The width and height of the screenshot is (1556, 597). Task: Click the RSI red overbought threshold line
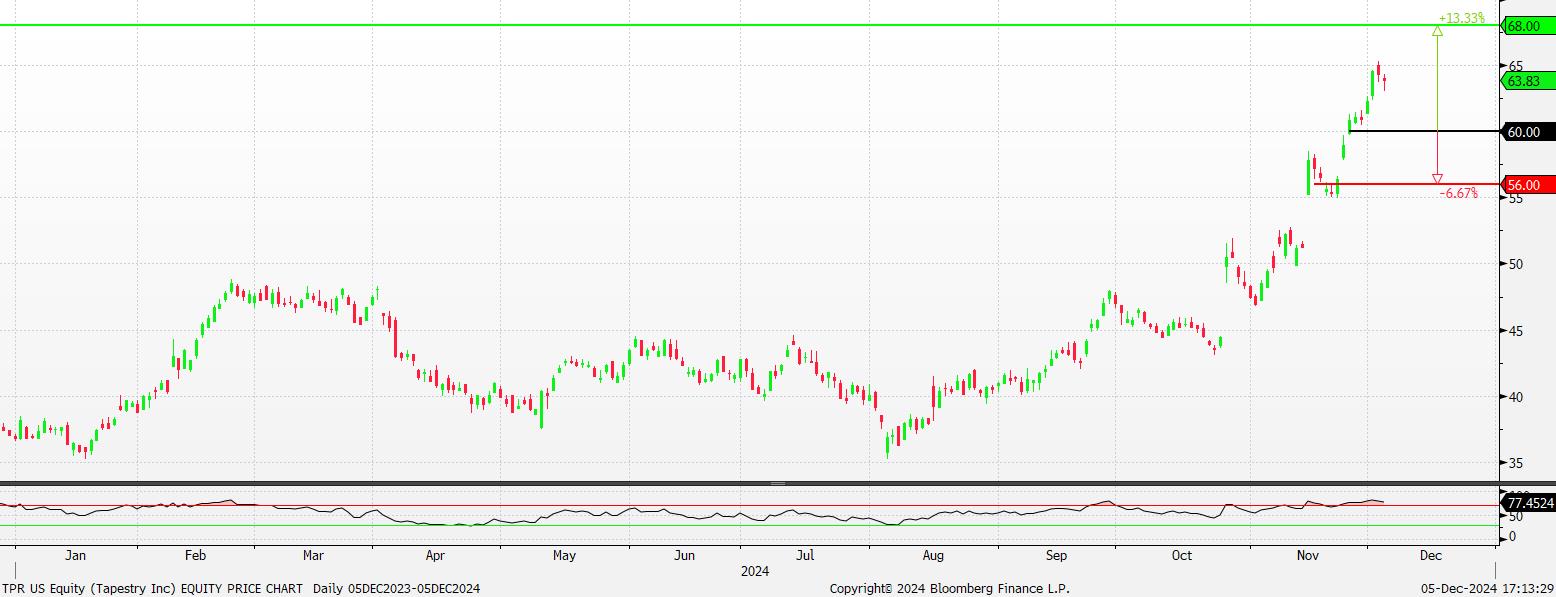point(750,505)
